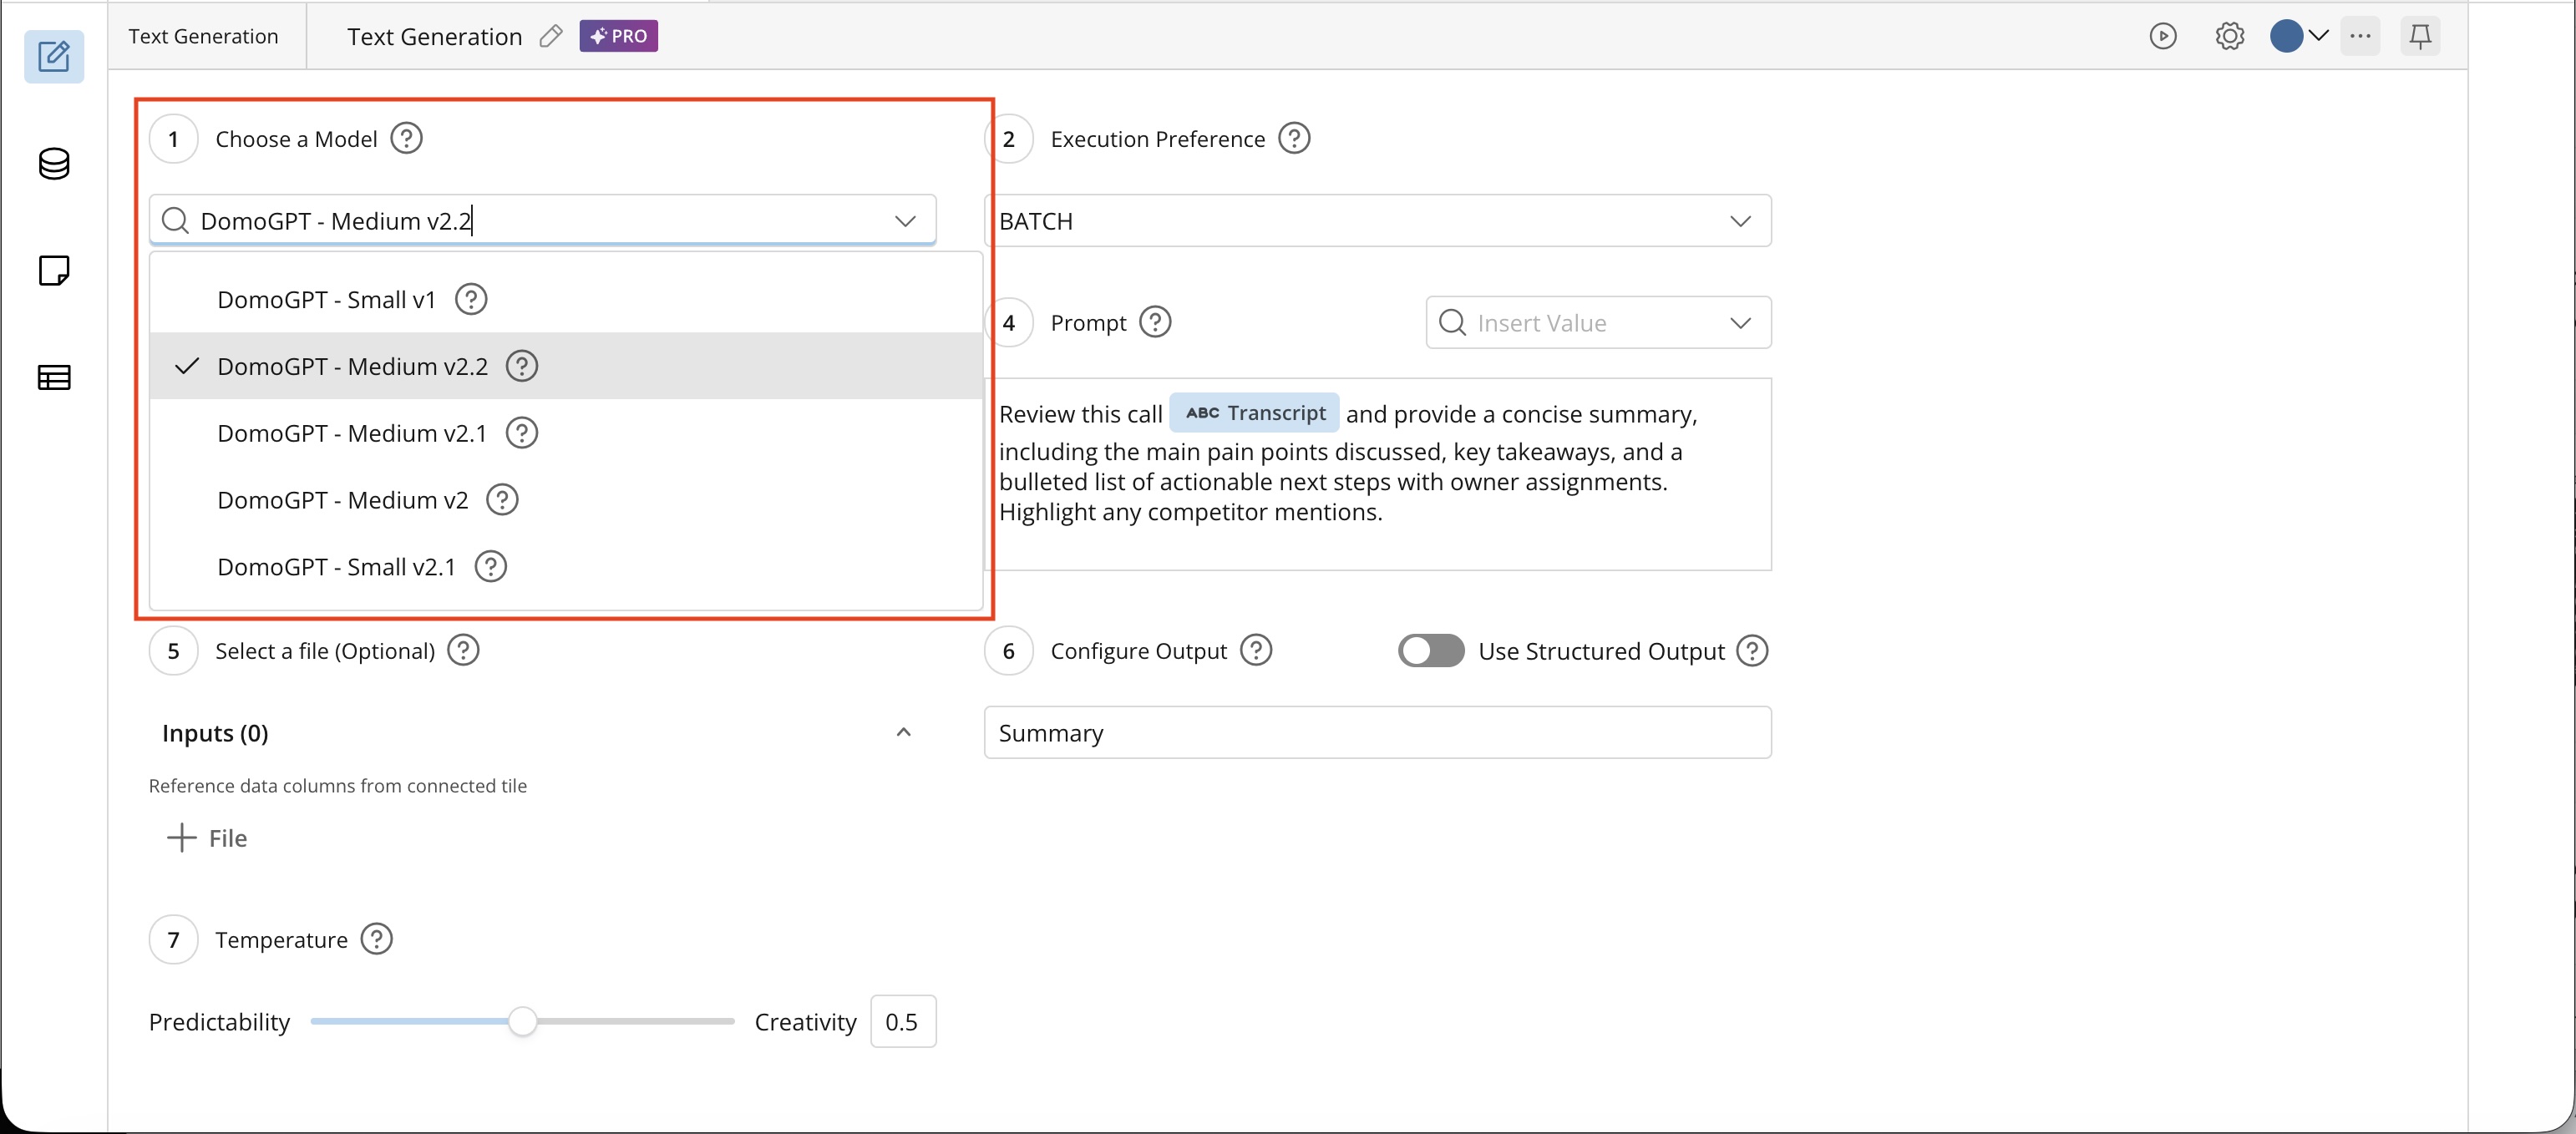Open the Insert Value dropdown
The width and height of the screenshot is (2576, 1134).
click(x=1598, y=322)
